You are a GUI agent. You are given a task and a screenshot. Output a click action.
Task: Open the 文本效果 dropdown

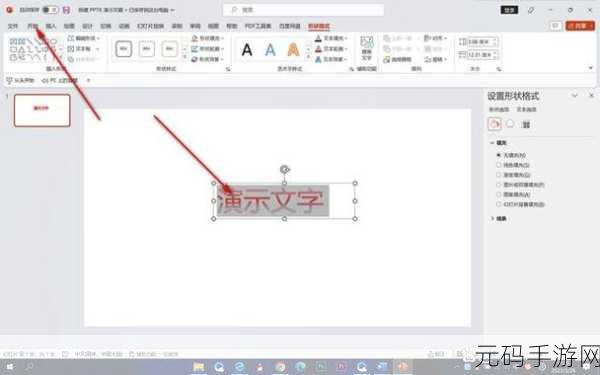click(x=331, y=59)
